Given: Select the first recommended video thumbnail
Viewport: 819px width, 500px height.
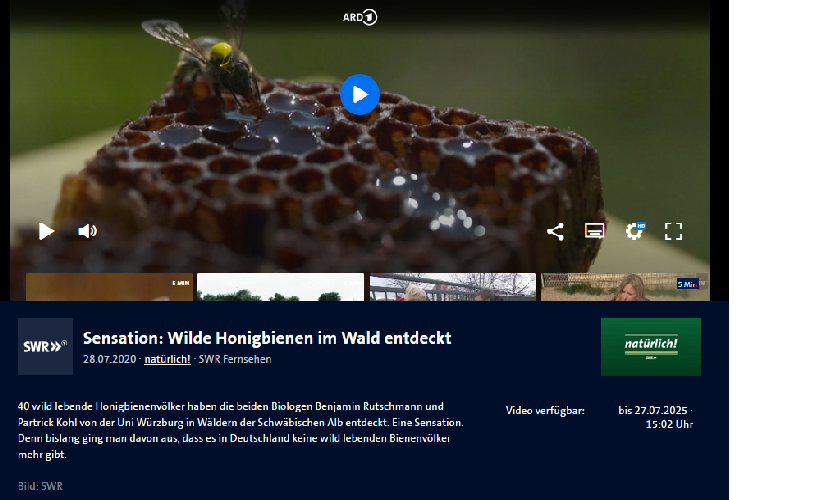Looking at the screenshot, I should point(109,287).
